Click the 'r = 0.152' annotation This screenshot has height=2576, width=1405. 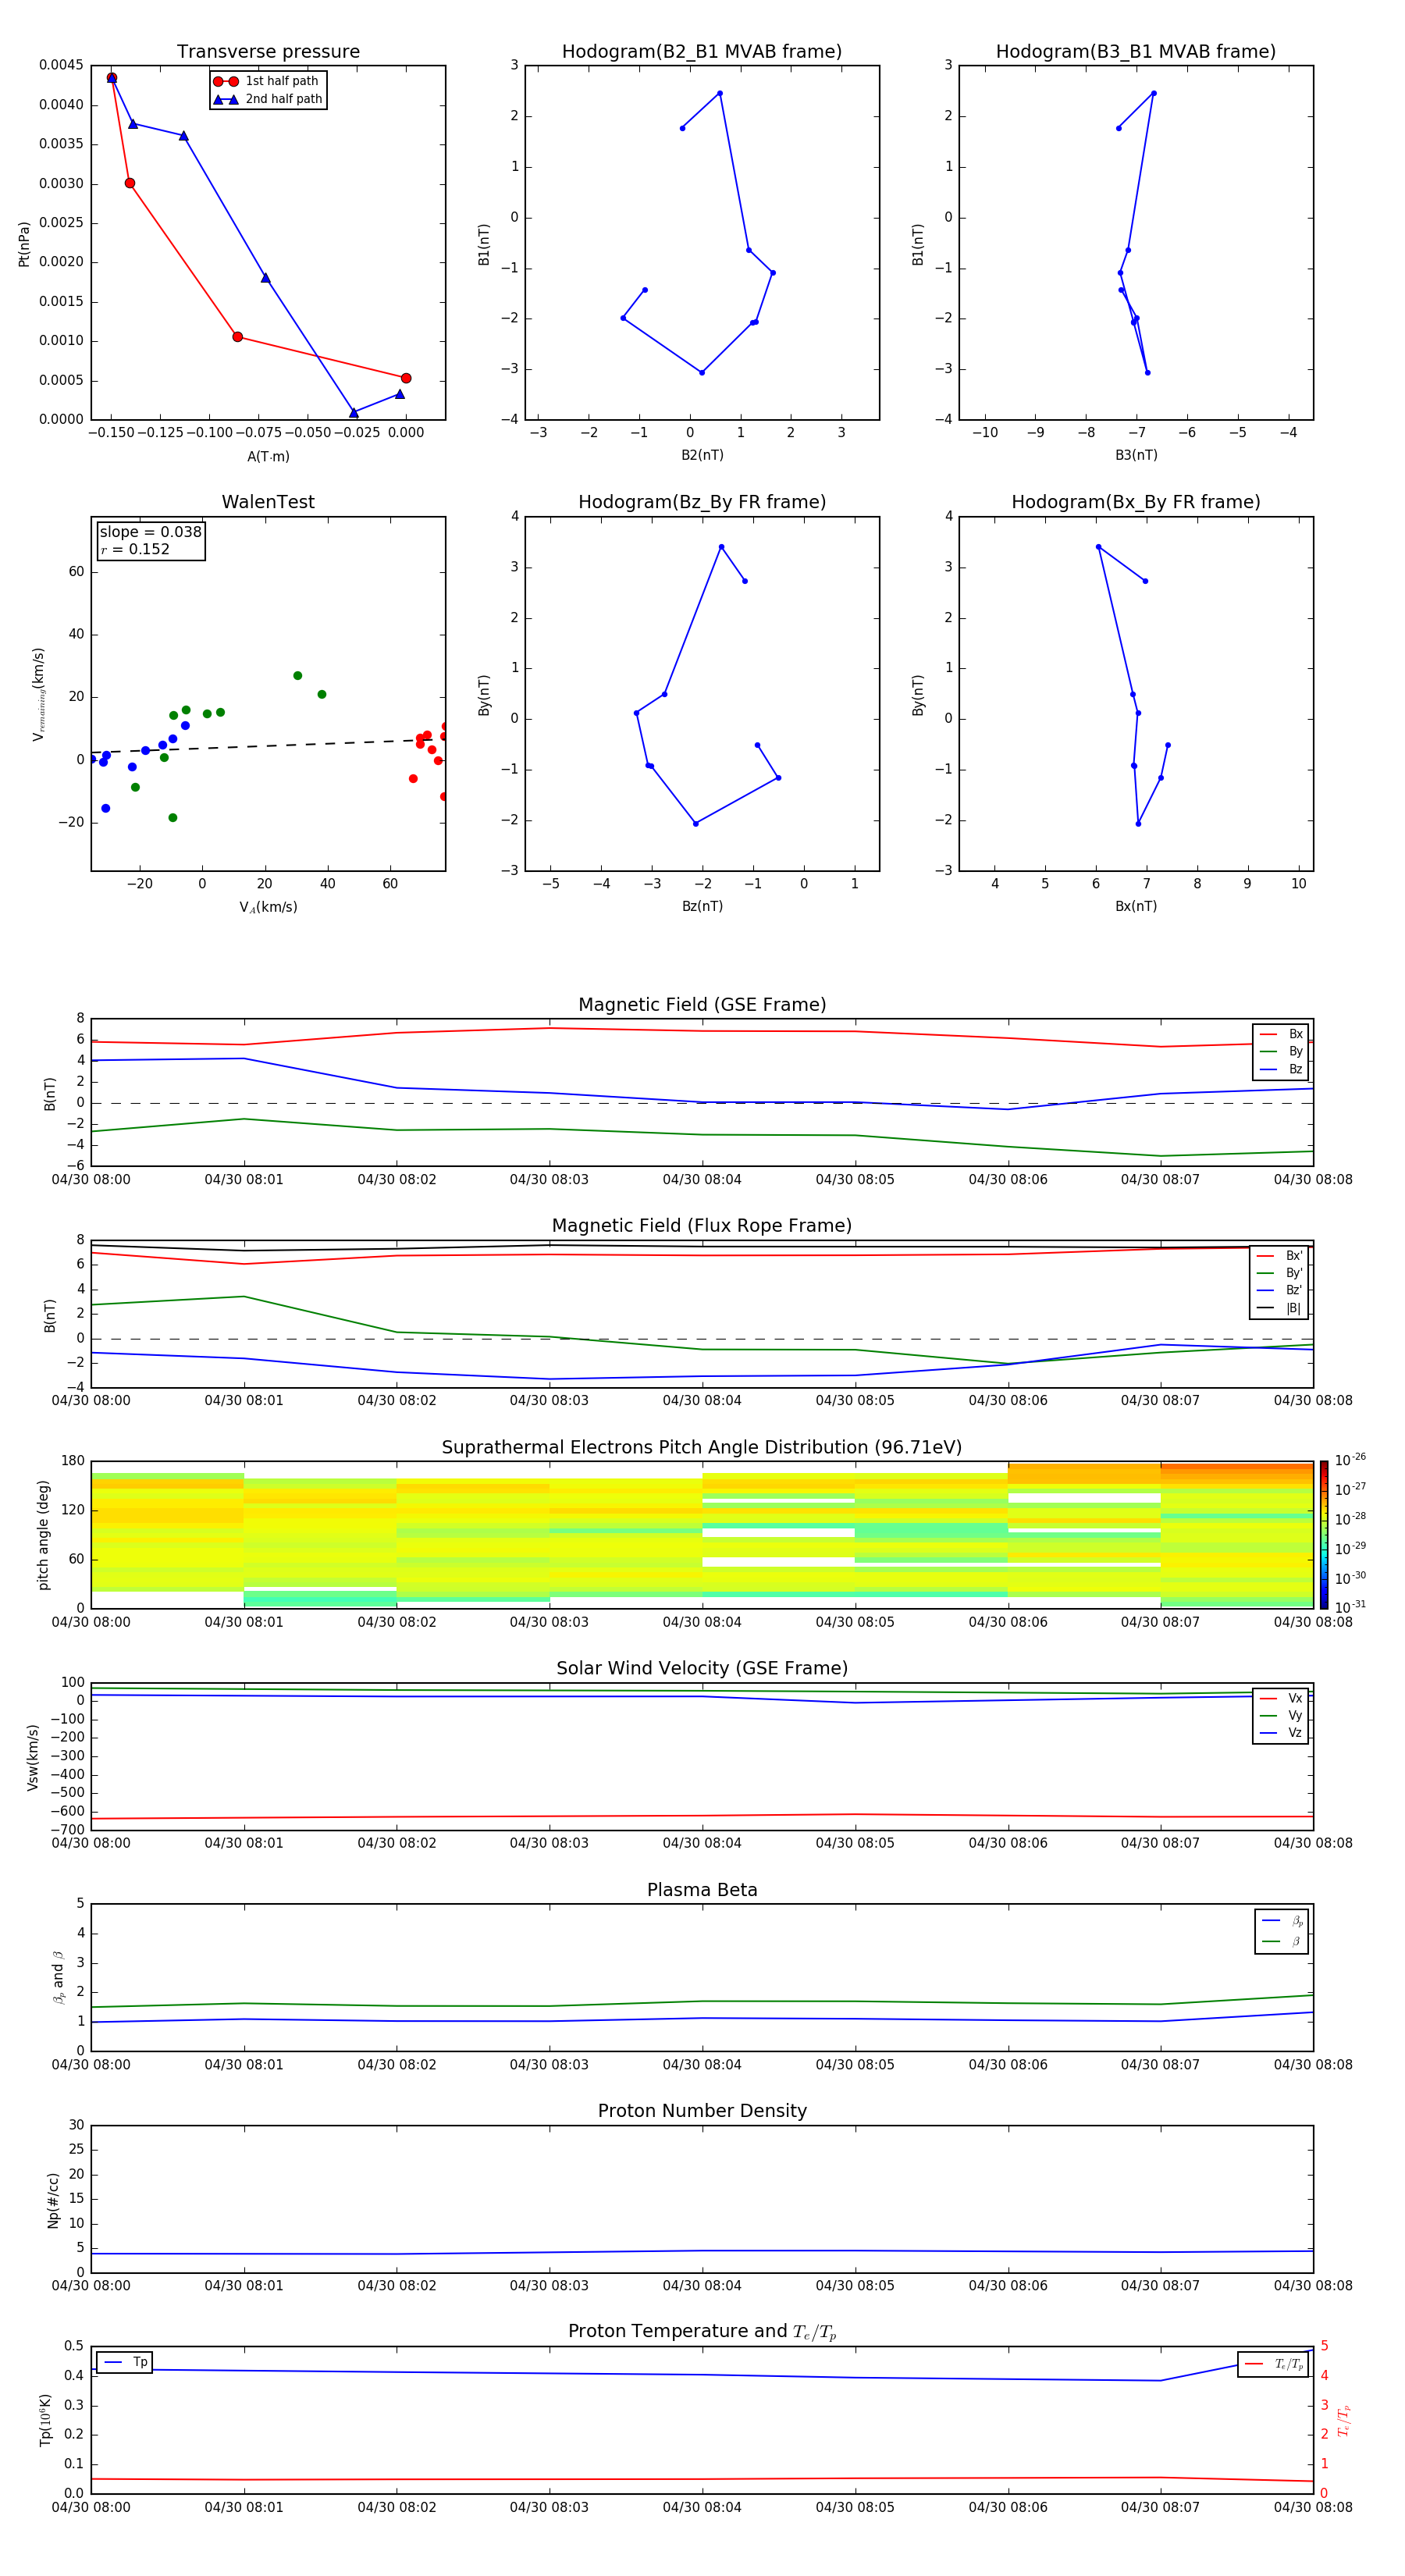coord(135,549)
